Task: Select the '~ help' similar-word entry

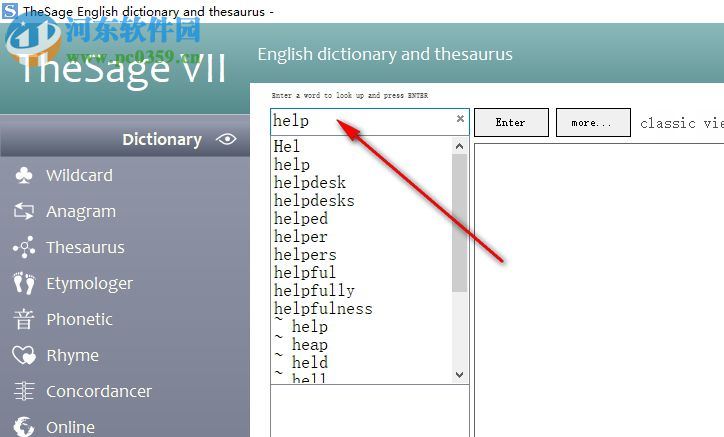Action: pyautogui.click(x=301, y=327)
